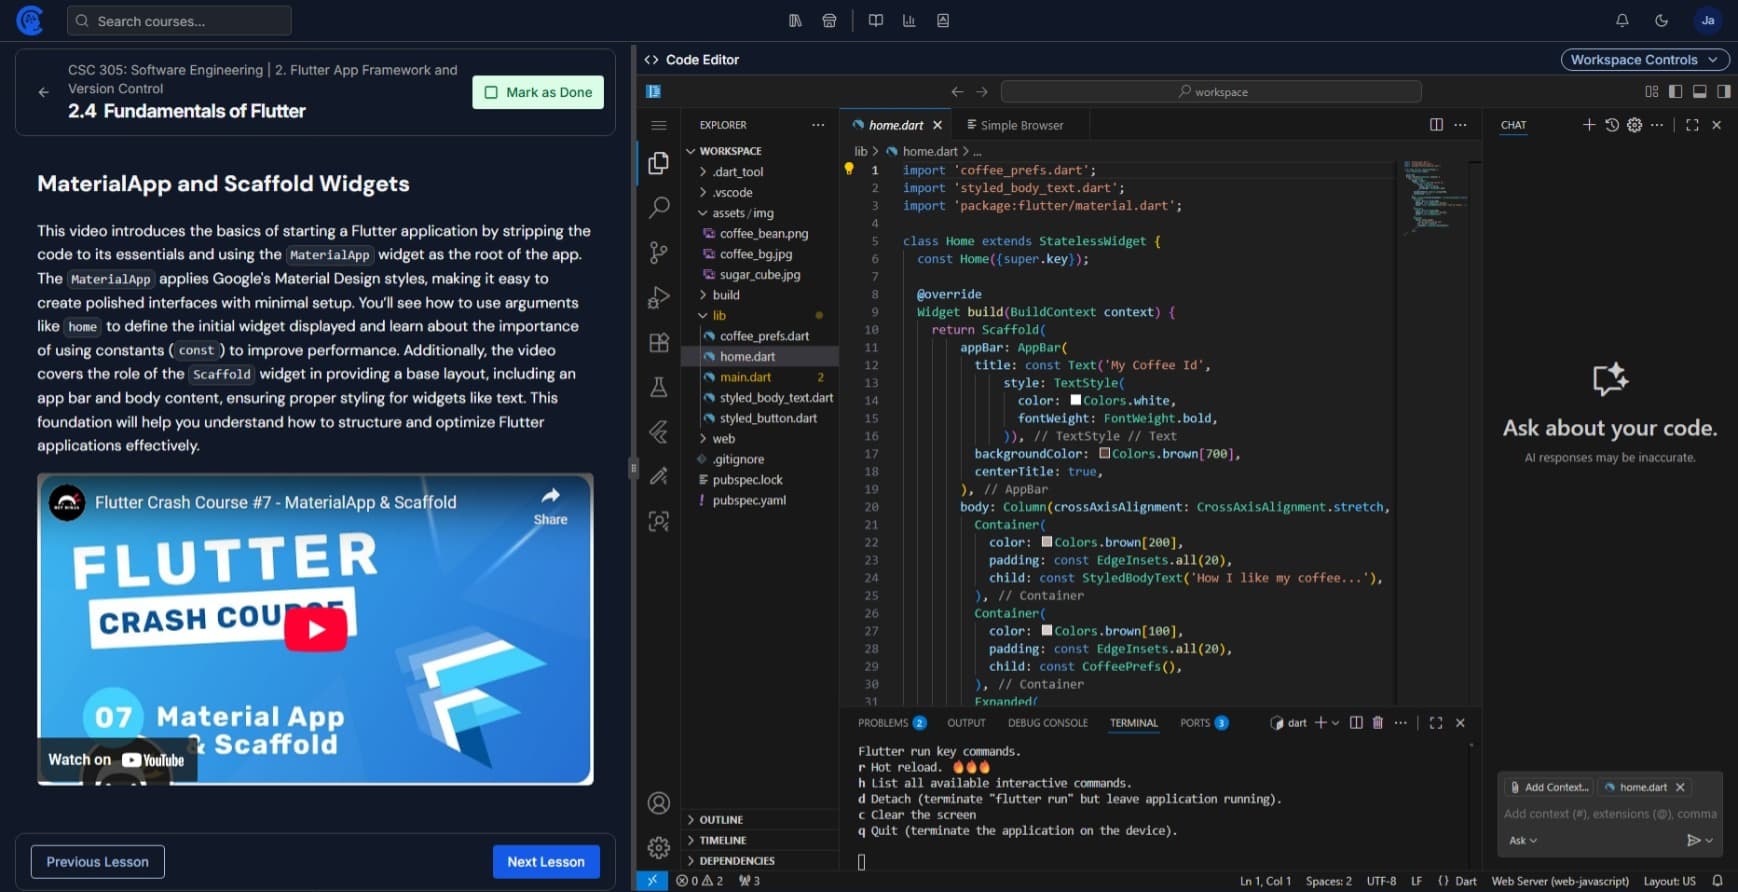Click Add Context button in chat

point(1549,787)
